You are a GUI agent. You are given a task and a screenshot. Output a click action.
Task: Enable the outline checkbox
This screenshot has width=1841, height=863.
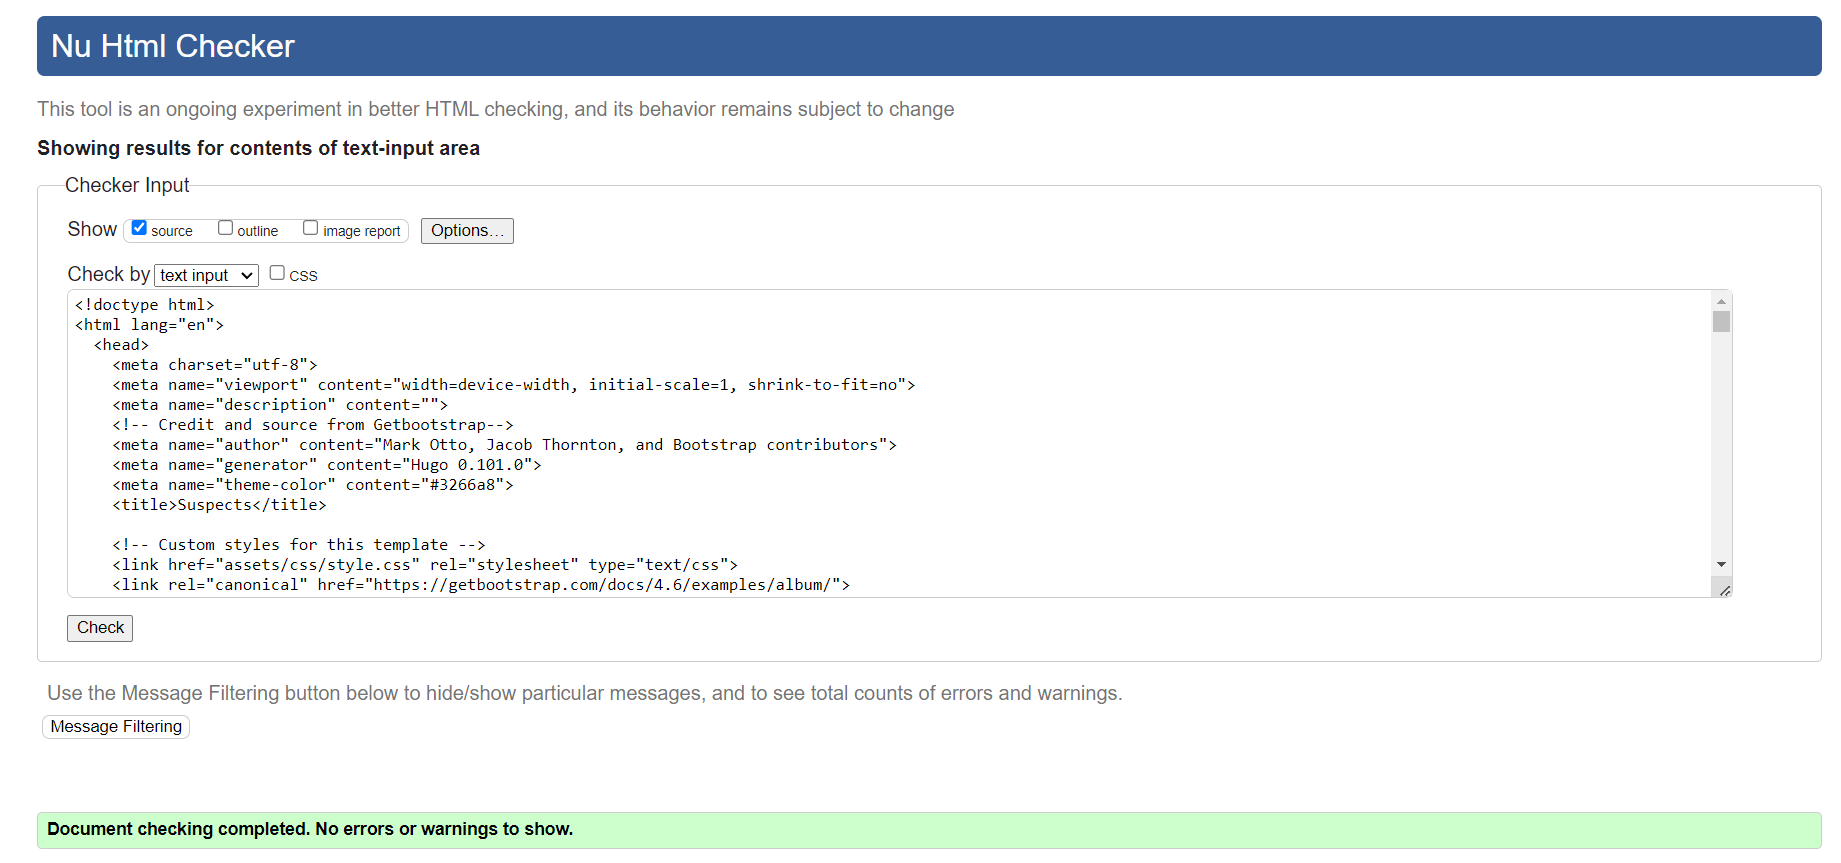point(225,228)
